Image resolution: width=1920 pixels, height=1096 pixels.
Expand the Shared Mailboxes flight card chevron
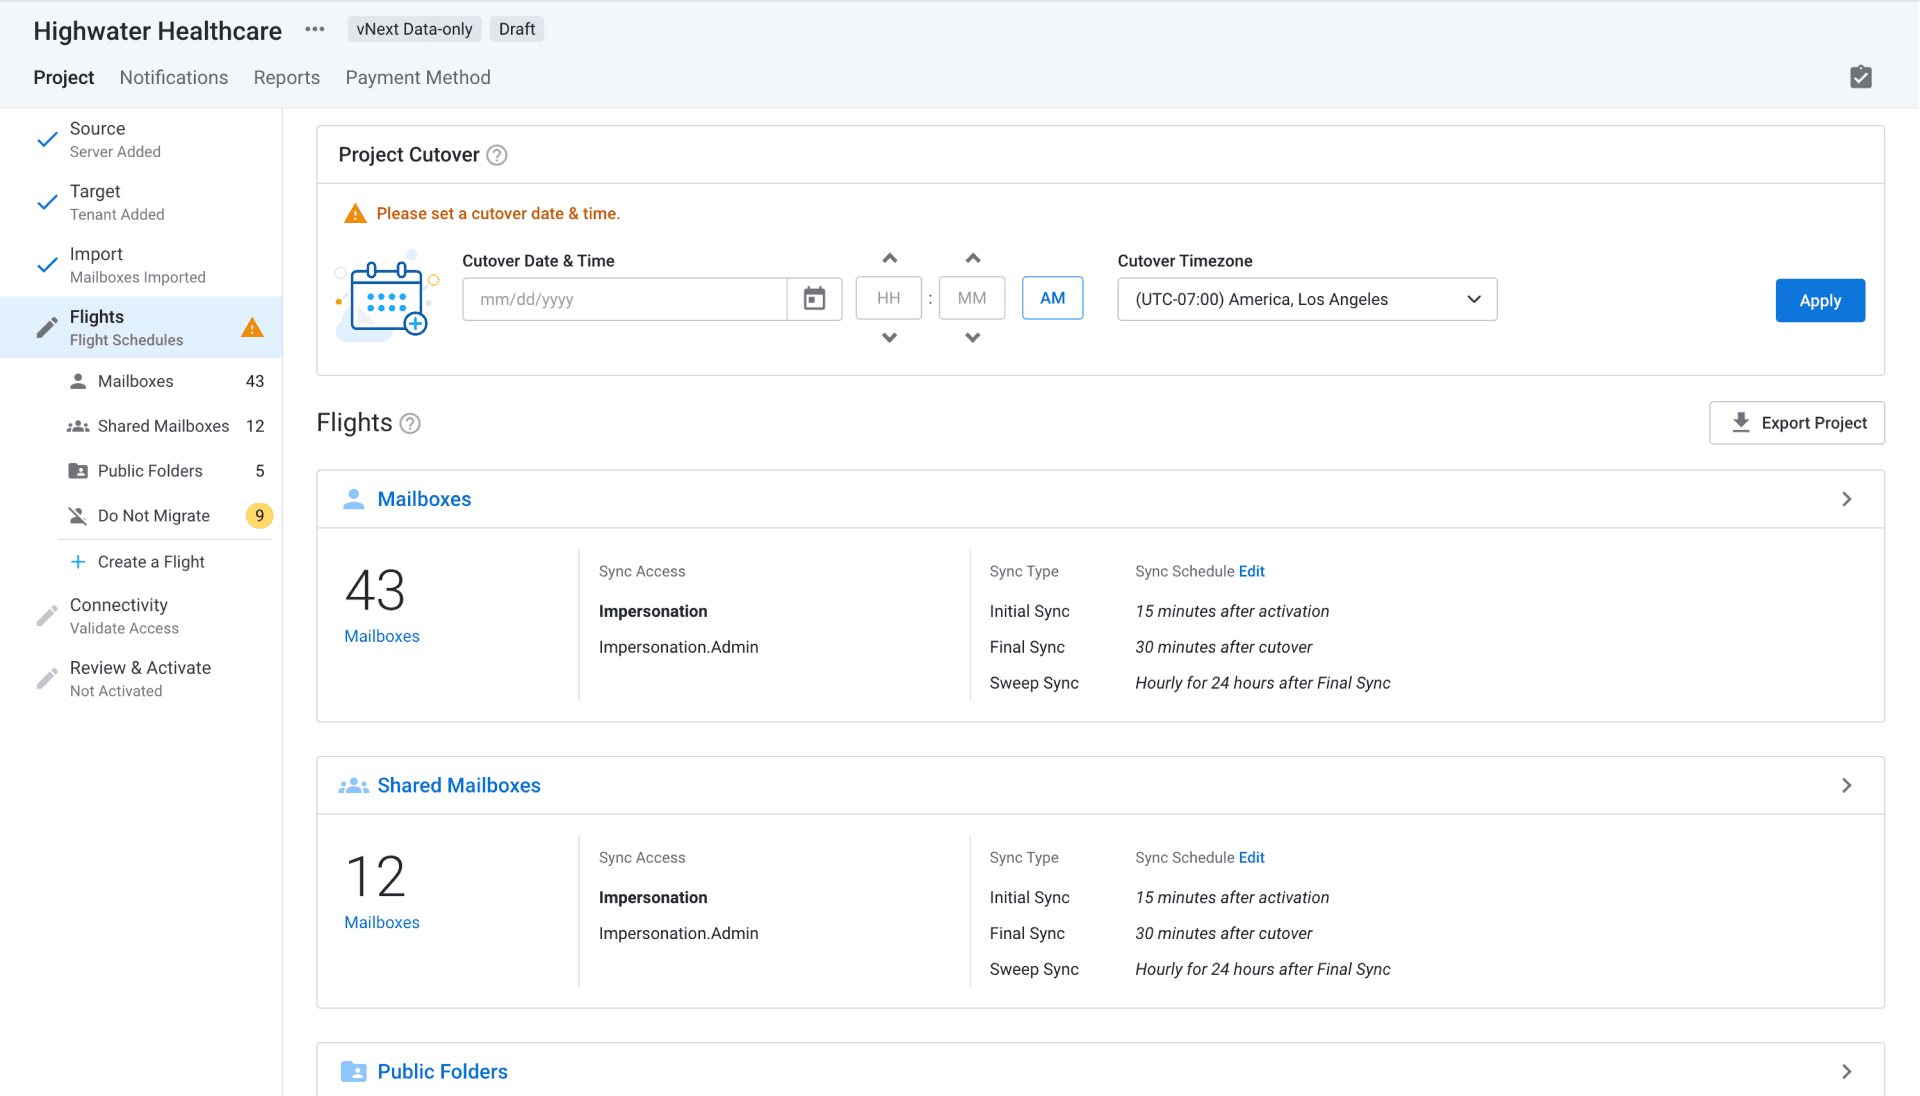click(x=1846, y=786)
